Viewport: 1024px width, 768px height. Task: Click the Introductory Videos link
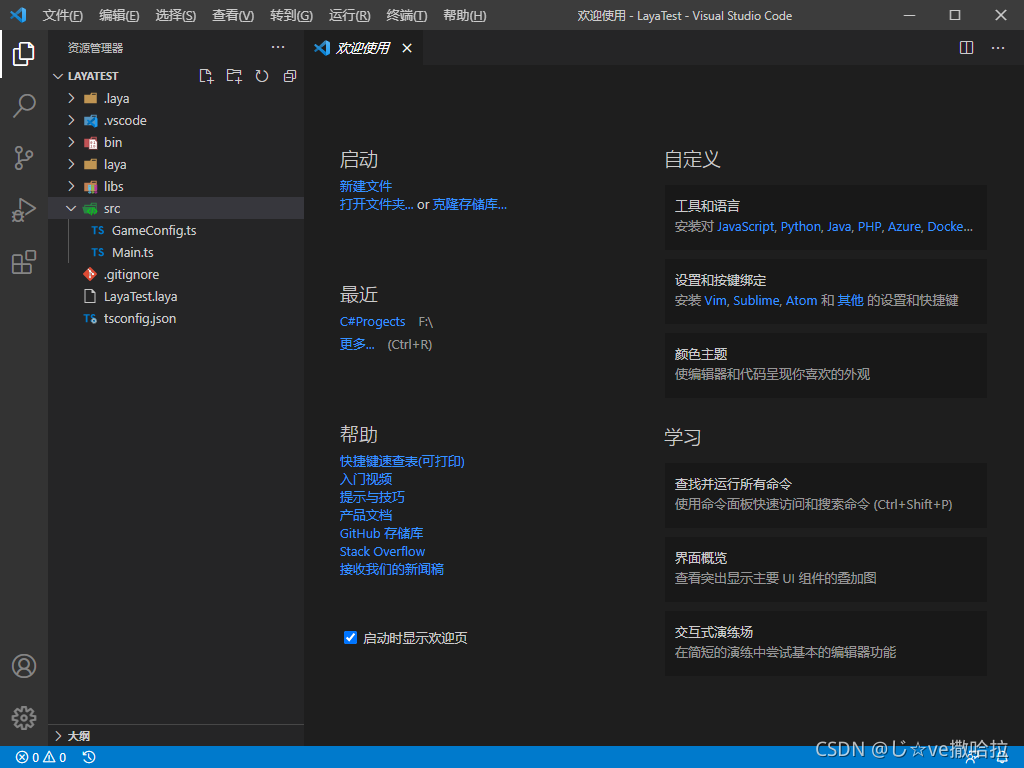click(366, 479)
